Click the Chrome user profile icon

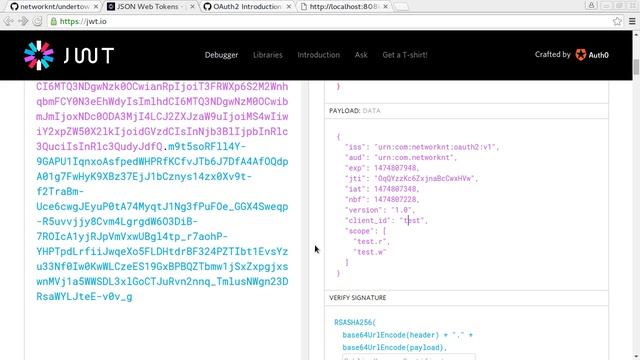591,6
